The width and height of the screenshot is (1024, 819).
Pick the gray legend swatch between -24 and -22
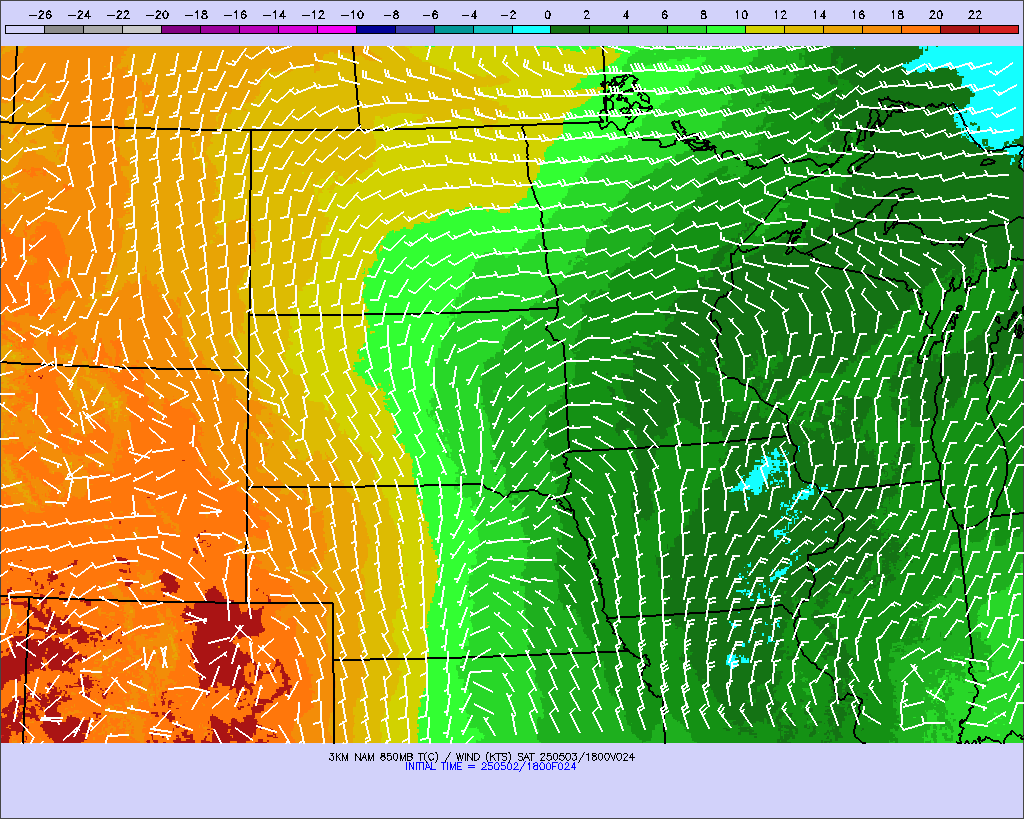click(x=103, y=29)
